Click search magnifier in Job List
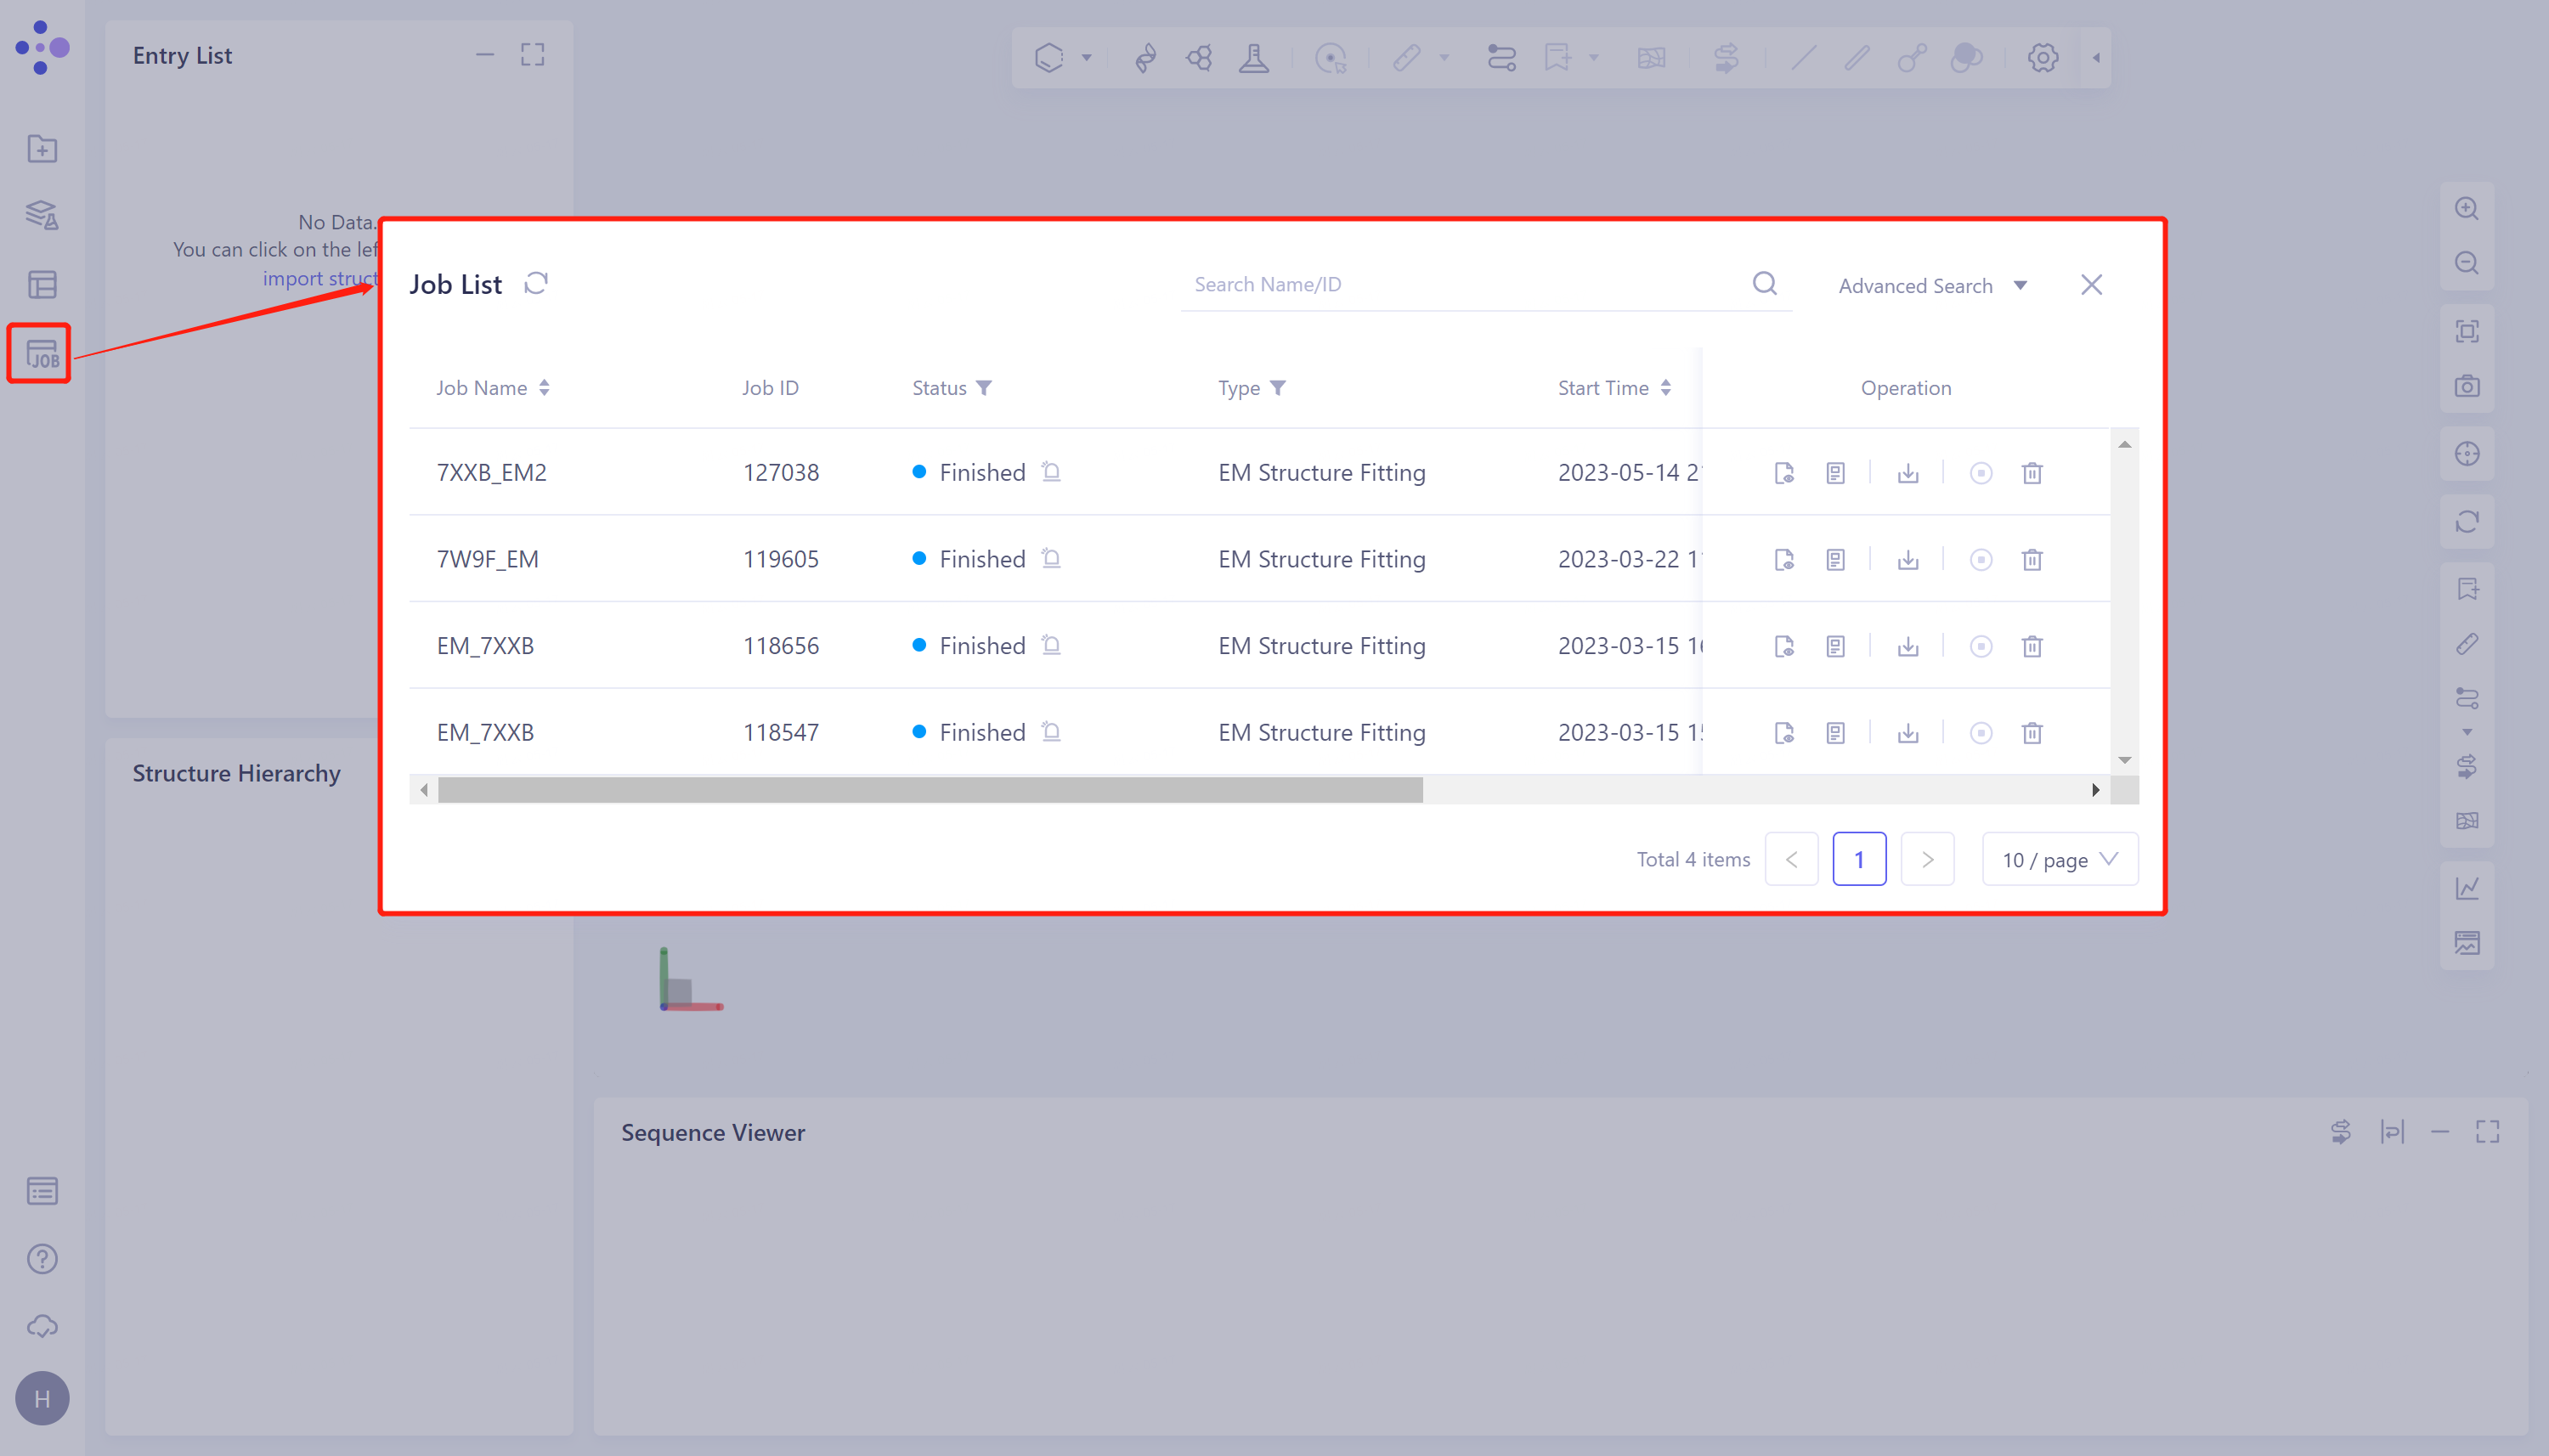The height and width of the screenshot is (1456, 2549). click(1765, 284)
